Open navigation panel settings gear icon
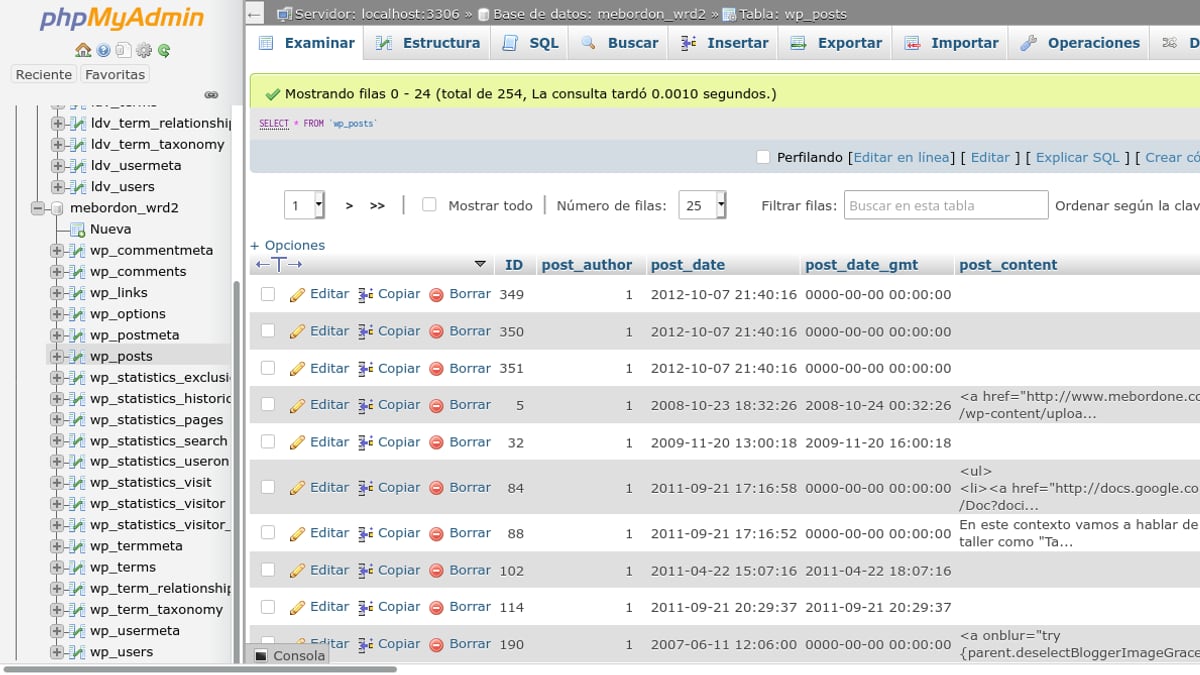The height and width of the screenshot is (675, 1200). tap(143, 50)
